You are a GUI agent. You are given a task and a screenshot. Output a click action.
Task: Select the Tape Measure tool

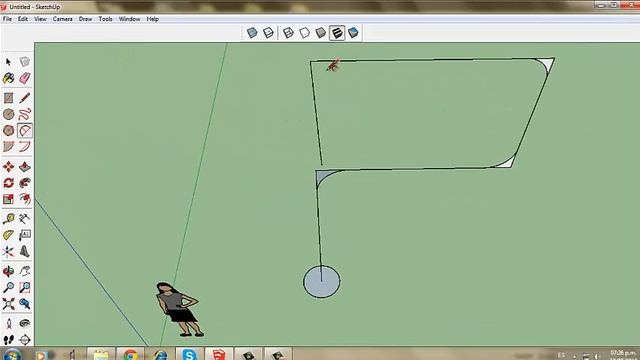9,219
